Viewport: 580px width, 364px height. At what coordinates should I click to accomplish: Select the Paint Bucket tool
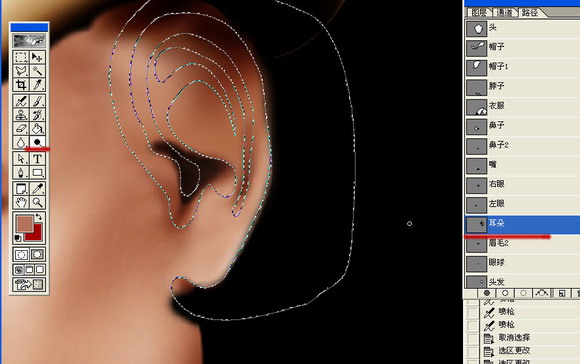[x=37, y=128]
